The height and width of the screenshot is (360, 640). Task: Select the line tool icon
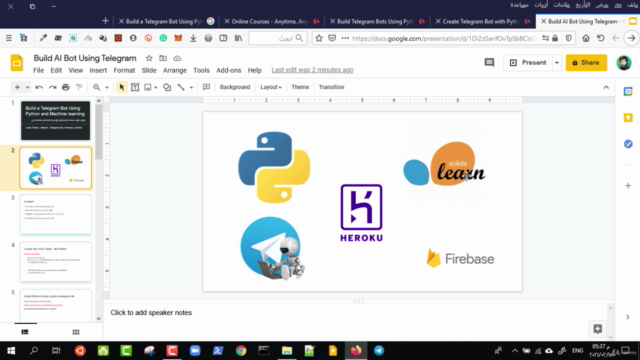181,87
